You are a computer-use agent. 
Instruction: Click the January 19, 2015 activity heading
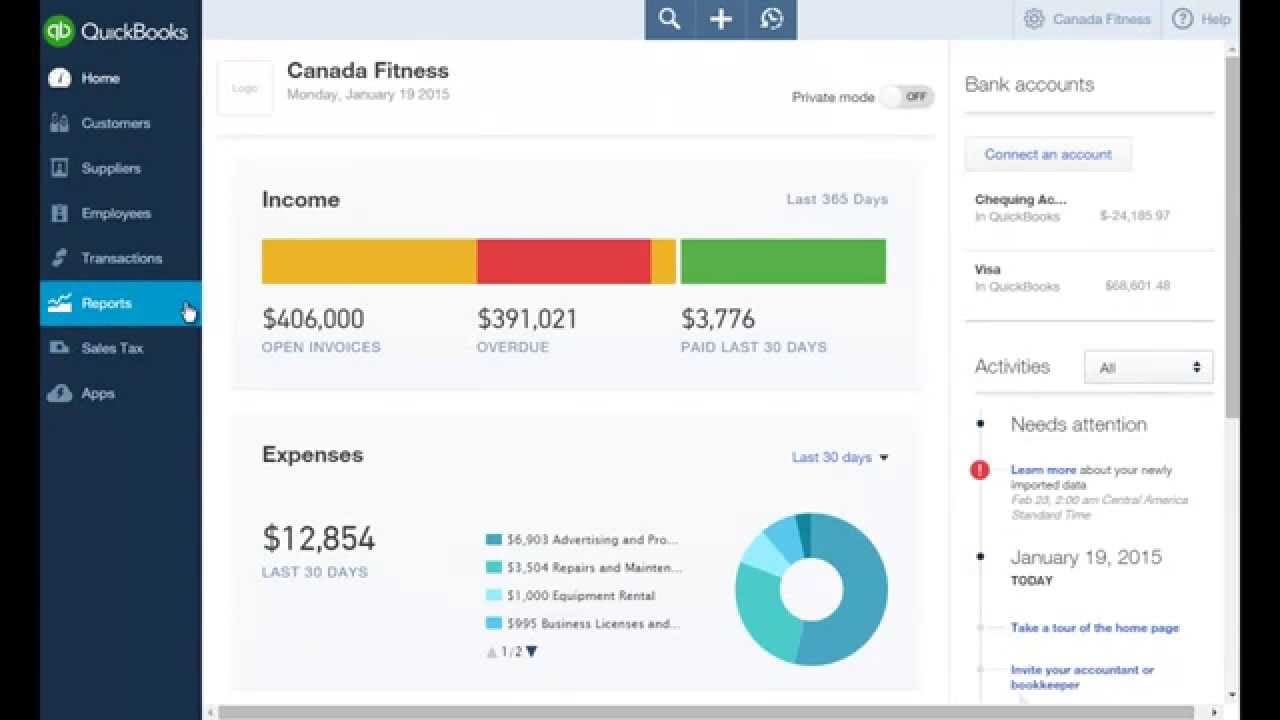pyautogui.click(x=1086, y=557)
